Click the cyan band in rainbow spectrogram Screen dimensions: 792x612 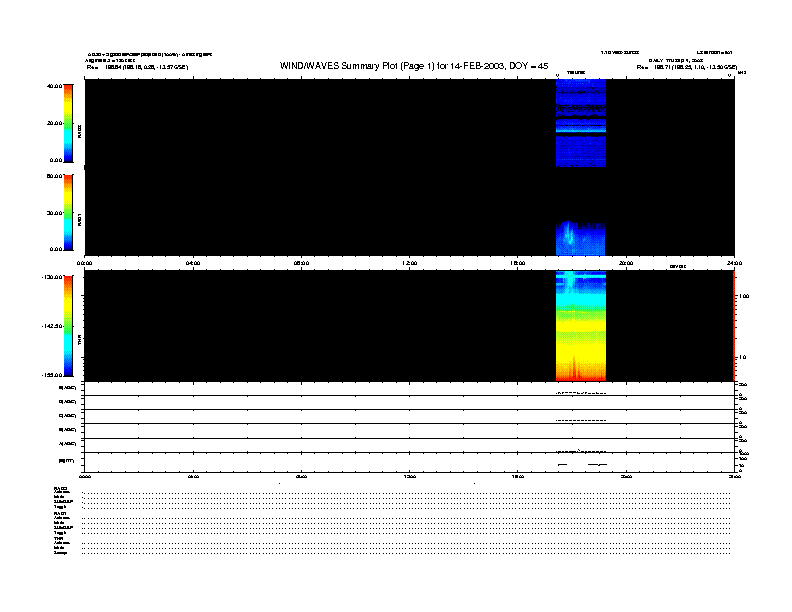pyautogui.click(x=581, y=300)
